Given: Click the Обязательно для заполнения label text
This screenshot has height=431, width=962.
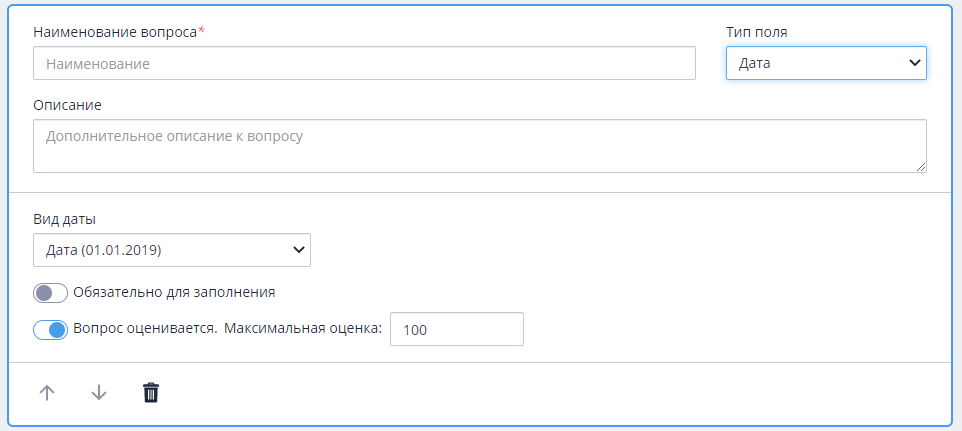Looking at the screenshot, I should pos(174,292).
